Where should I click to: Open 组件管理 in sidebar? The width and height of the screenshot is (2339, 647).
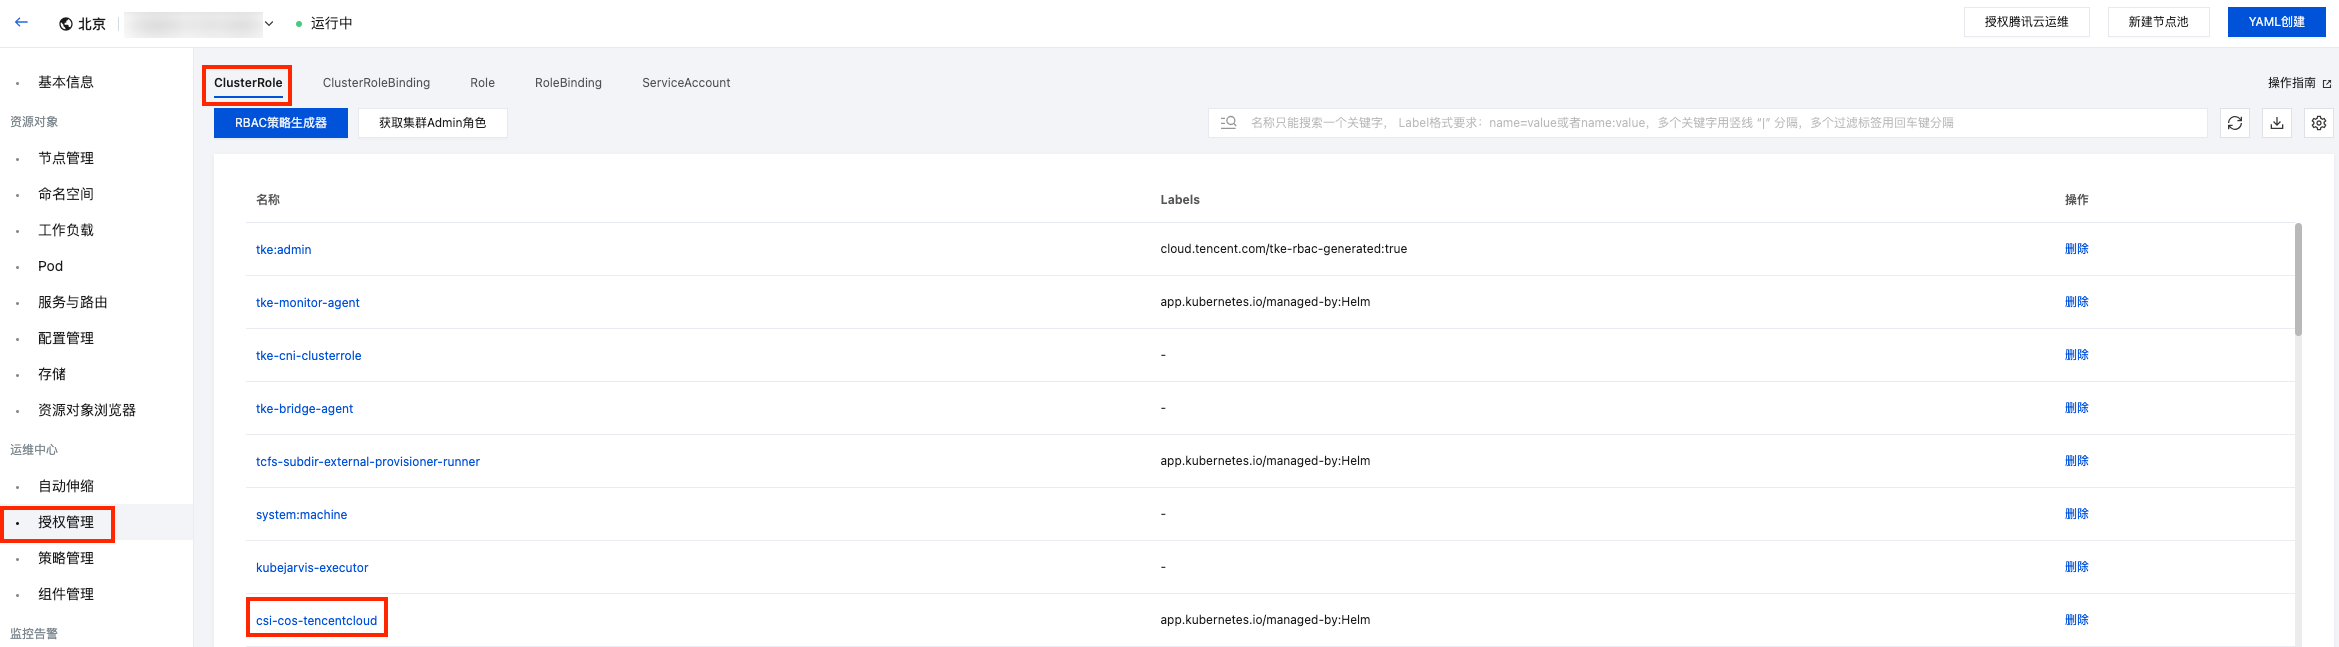[66, 594]
